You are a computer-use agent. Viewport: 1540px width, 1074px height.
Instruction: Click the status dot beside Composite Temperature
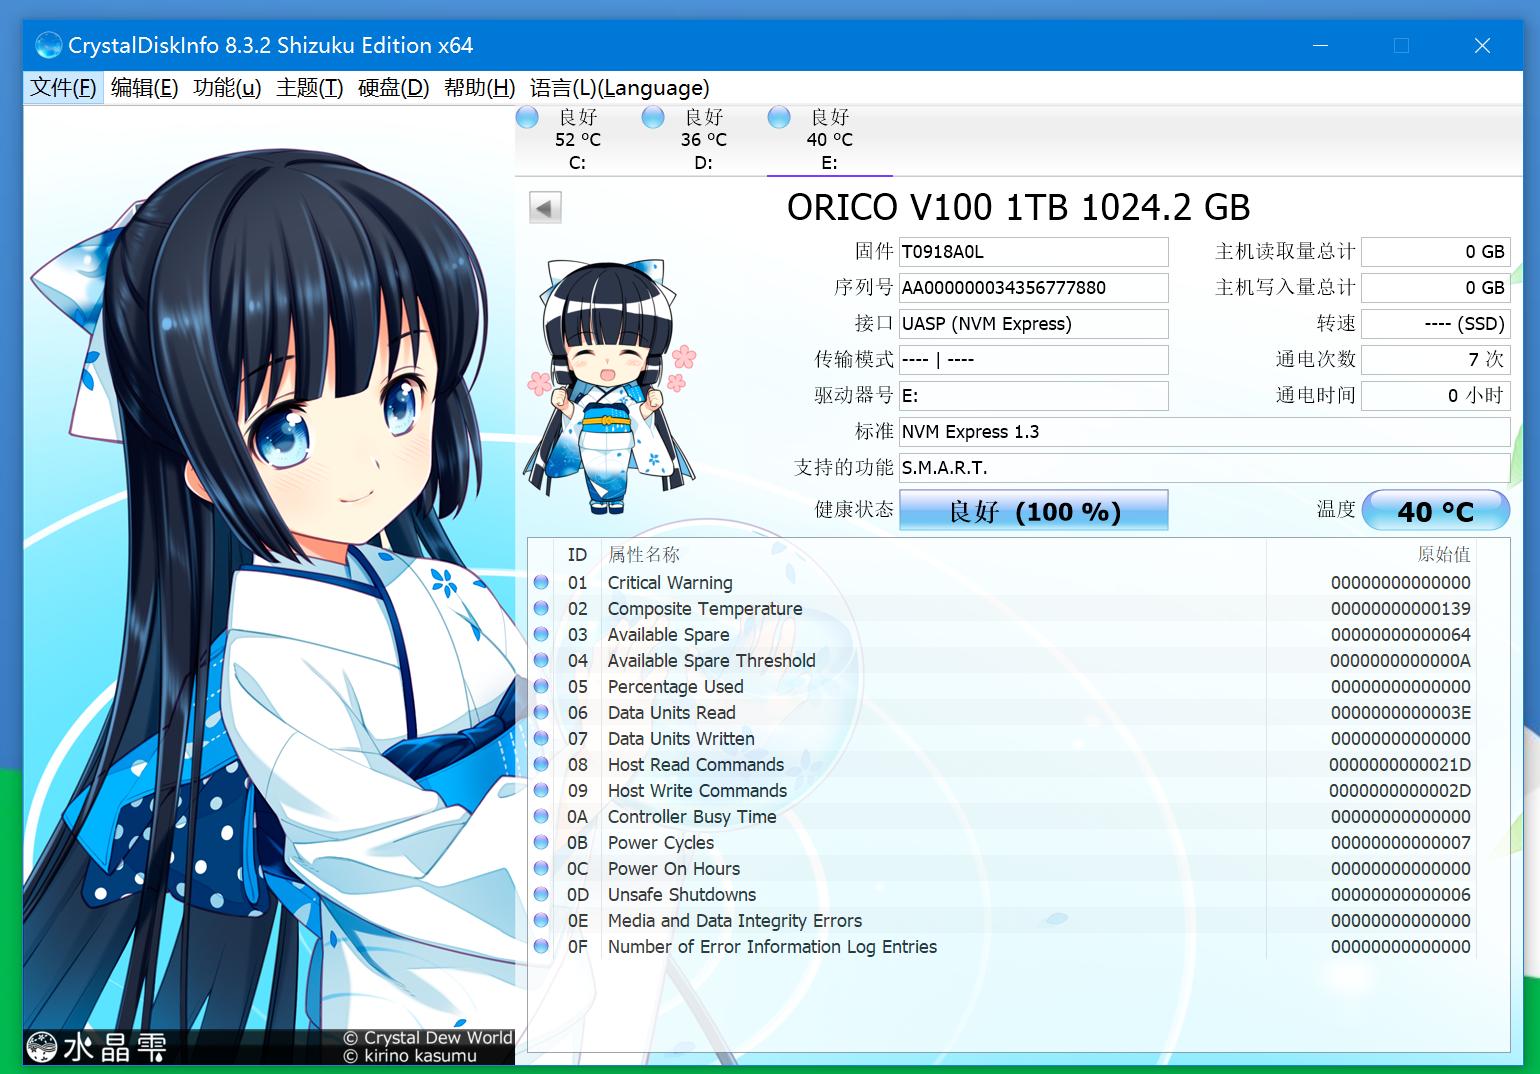coord(541,608)
